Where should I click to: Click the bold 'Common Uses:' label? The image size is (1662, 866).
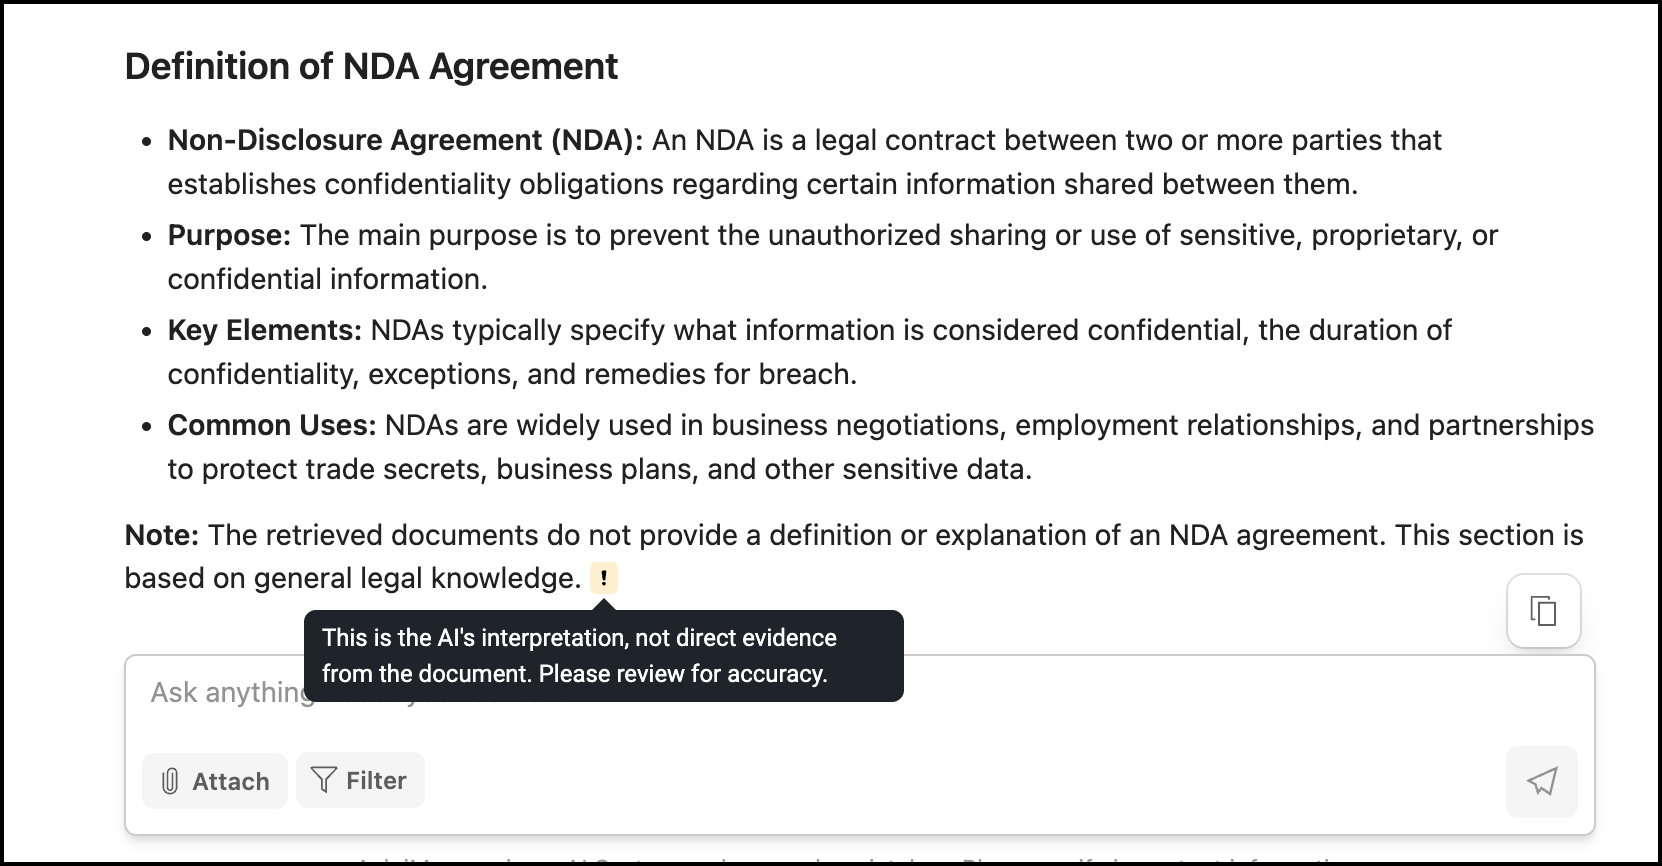coord(272,425)
